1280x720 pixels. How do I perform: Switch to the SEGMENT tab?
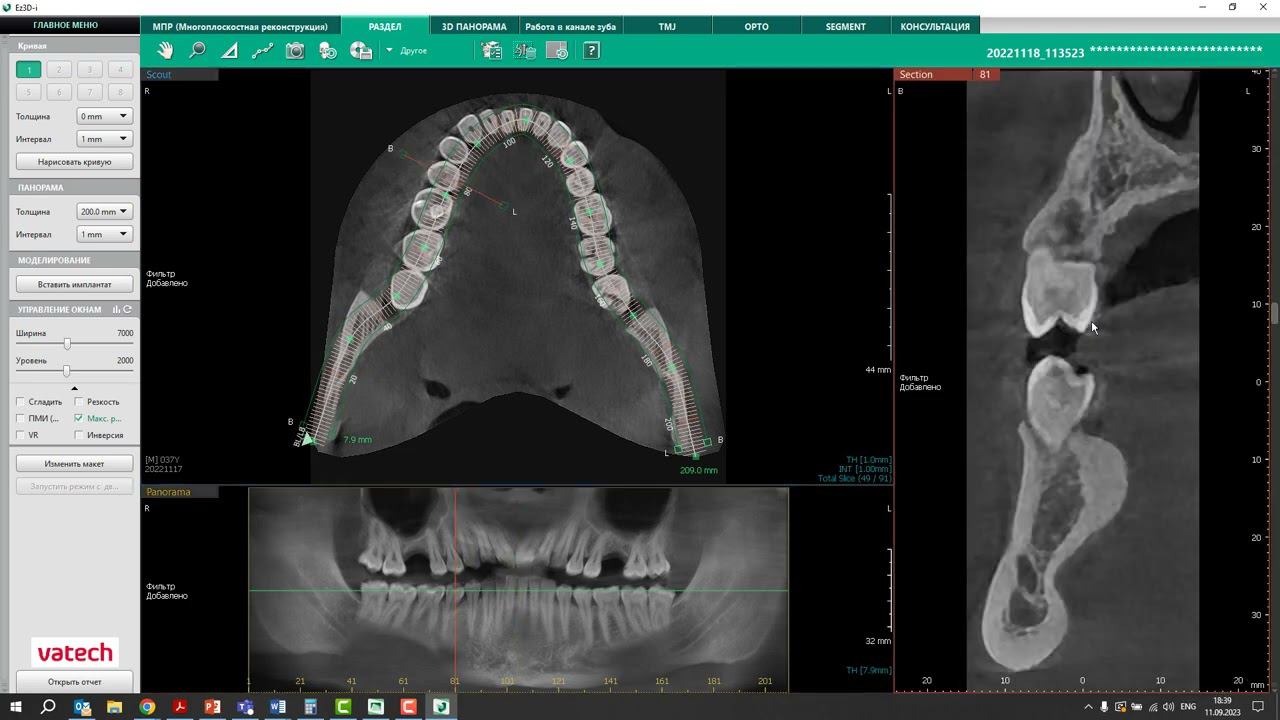pos(846,26)
